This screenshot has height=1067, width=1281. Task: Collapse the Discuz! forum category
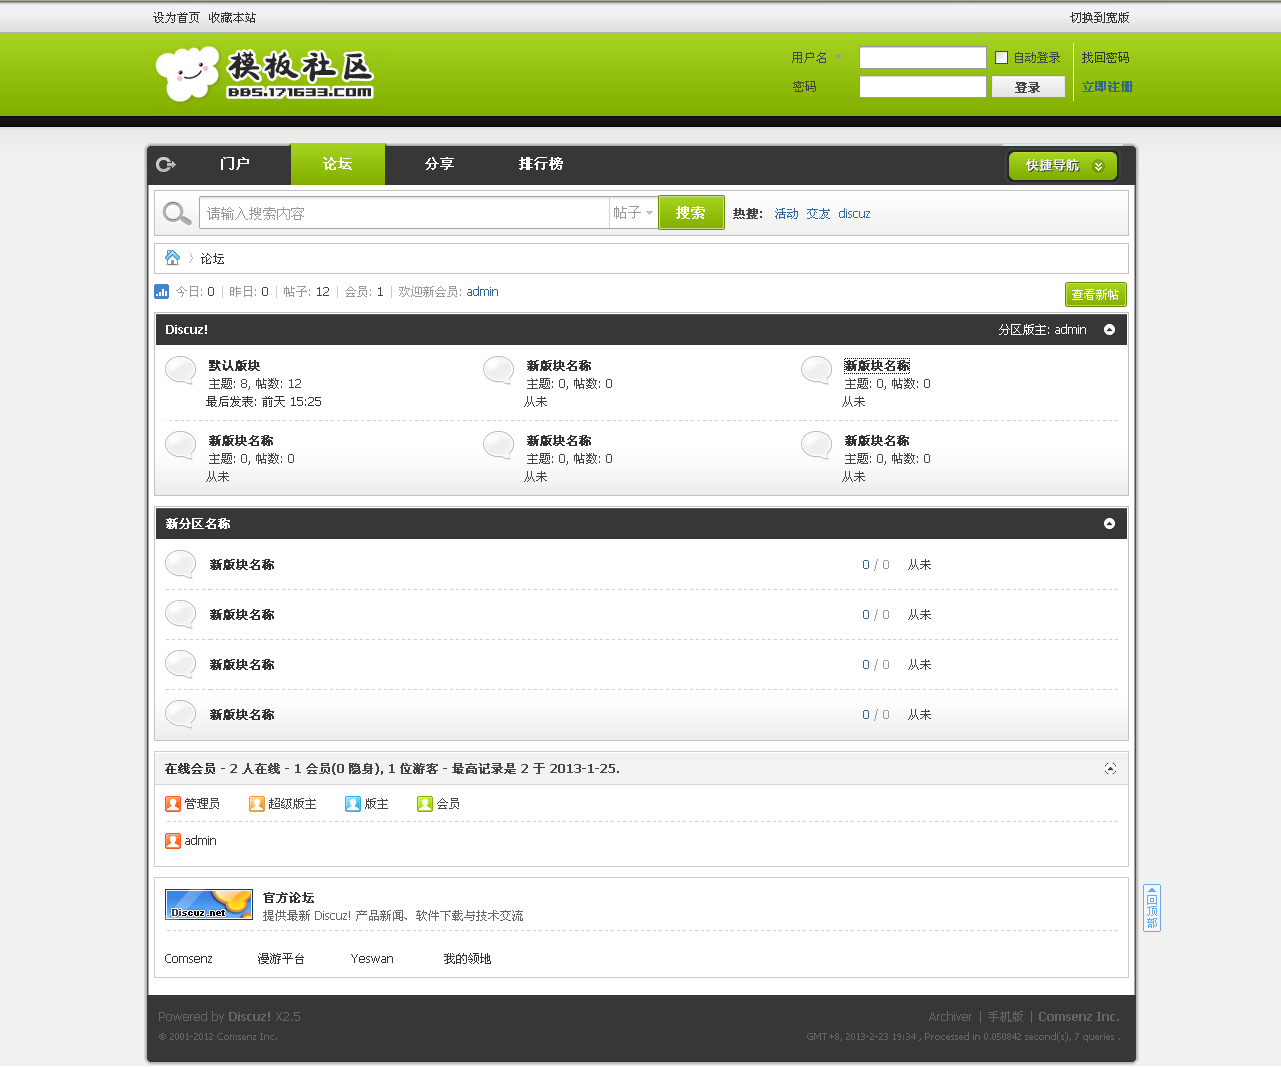pos(1109,330)
